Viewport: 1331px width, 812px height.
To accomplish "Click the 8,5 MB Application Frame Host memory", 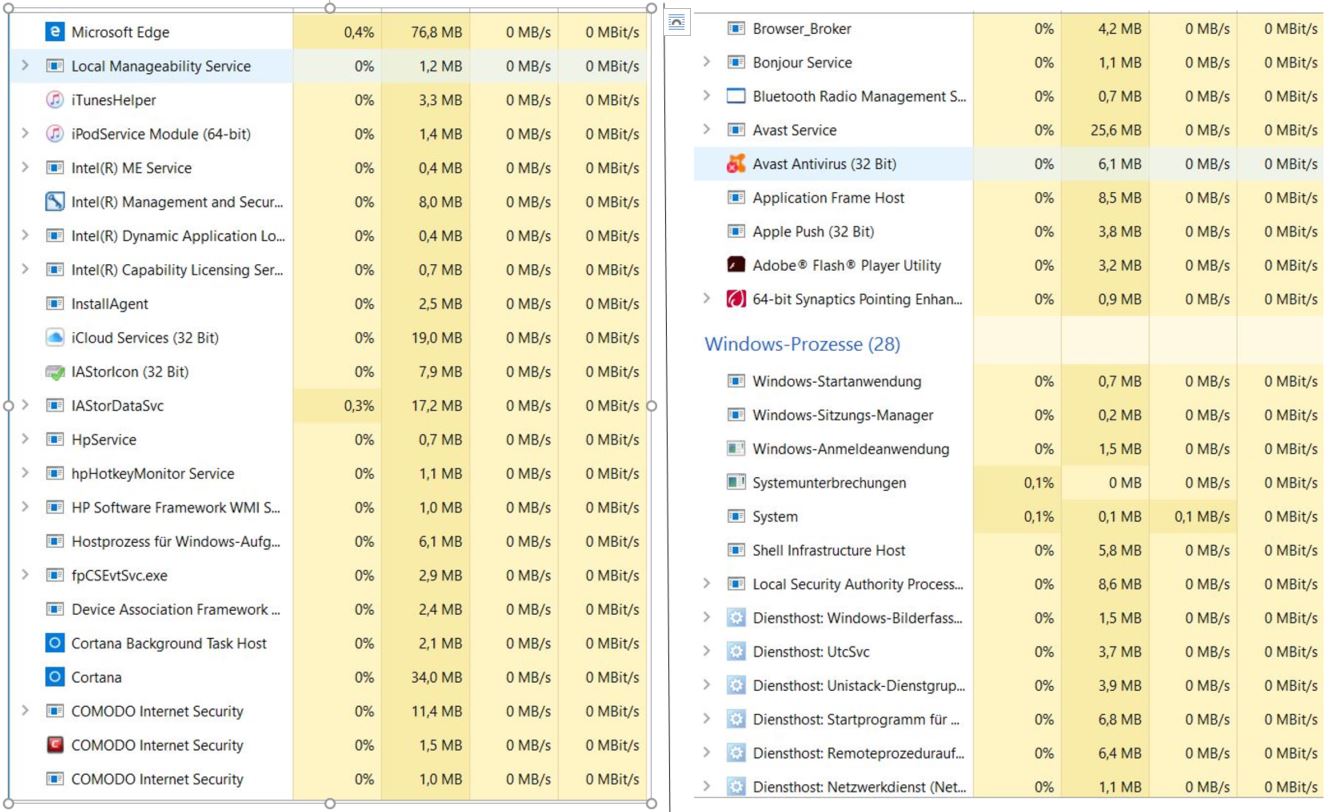I will [x=1120, y=198].
